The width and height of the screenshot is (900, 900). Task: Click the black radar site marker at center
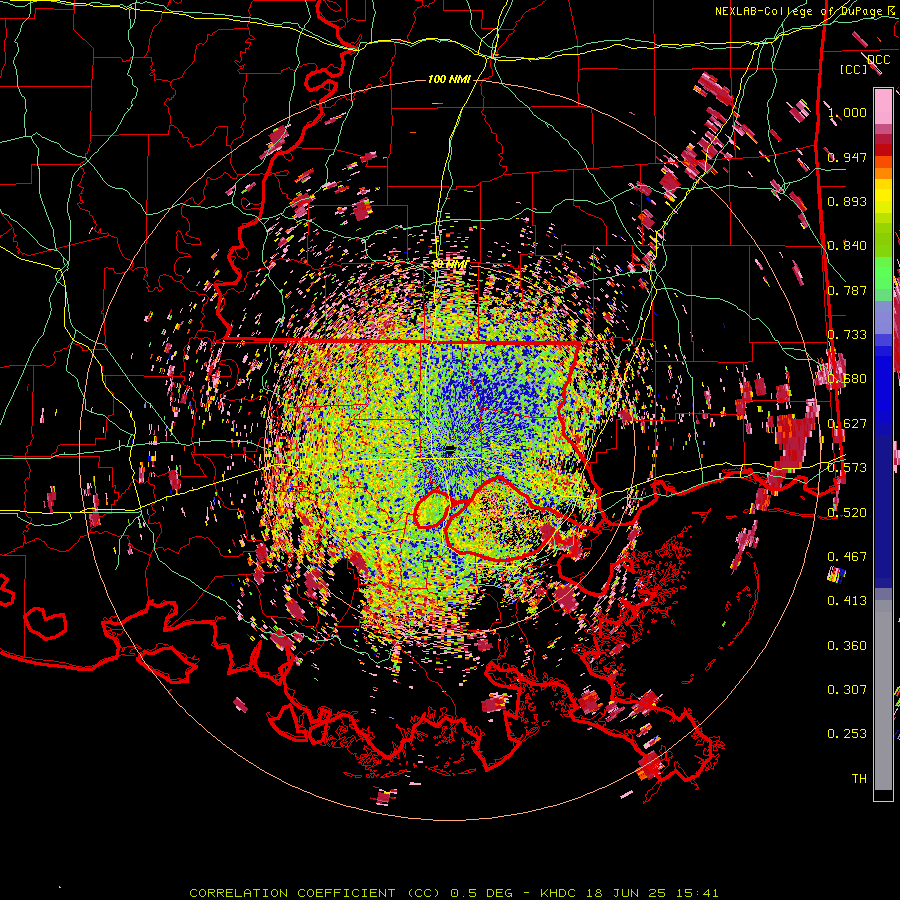coord(451,448)
